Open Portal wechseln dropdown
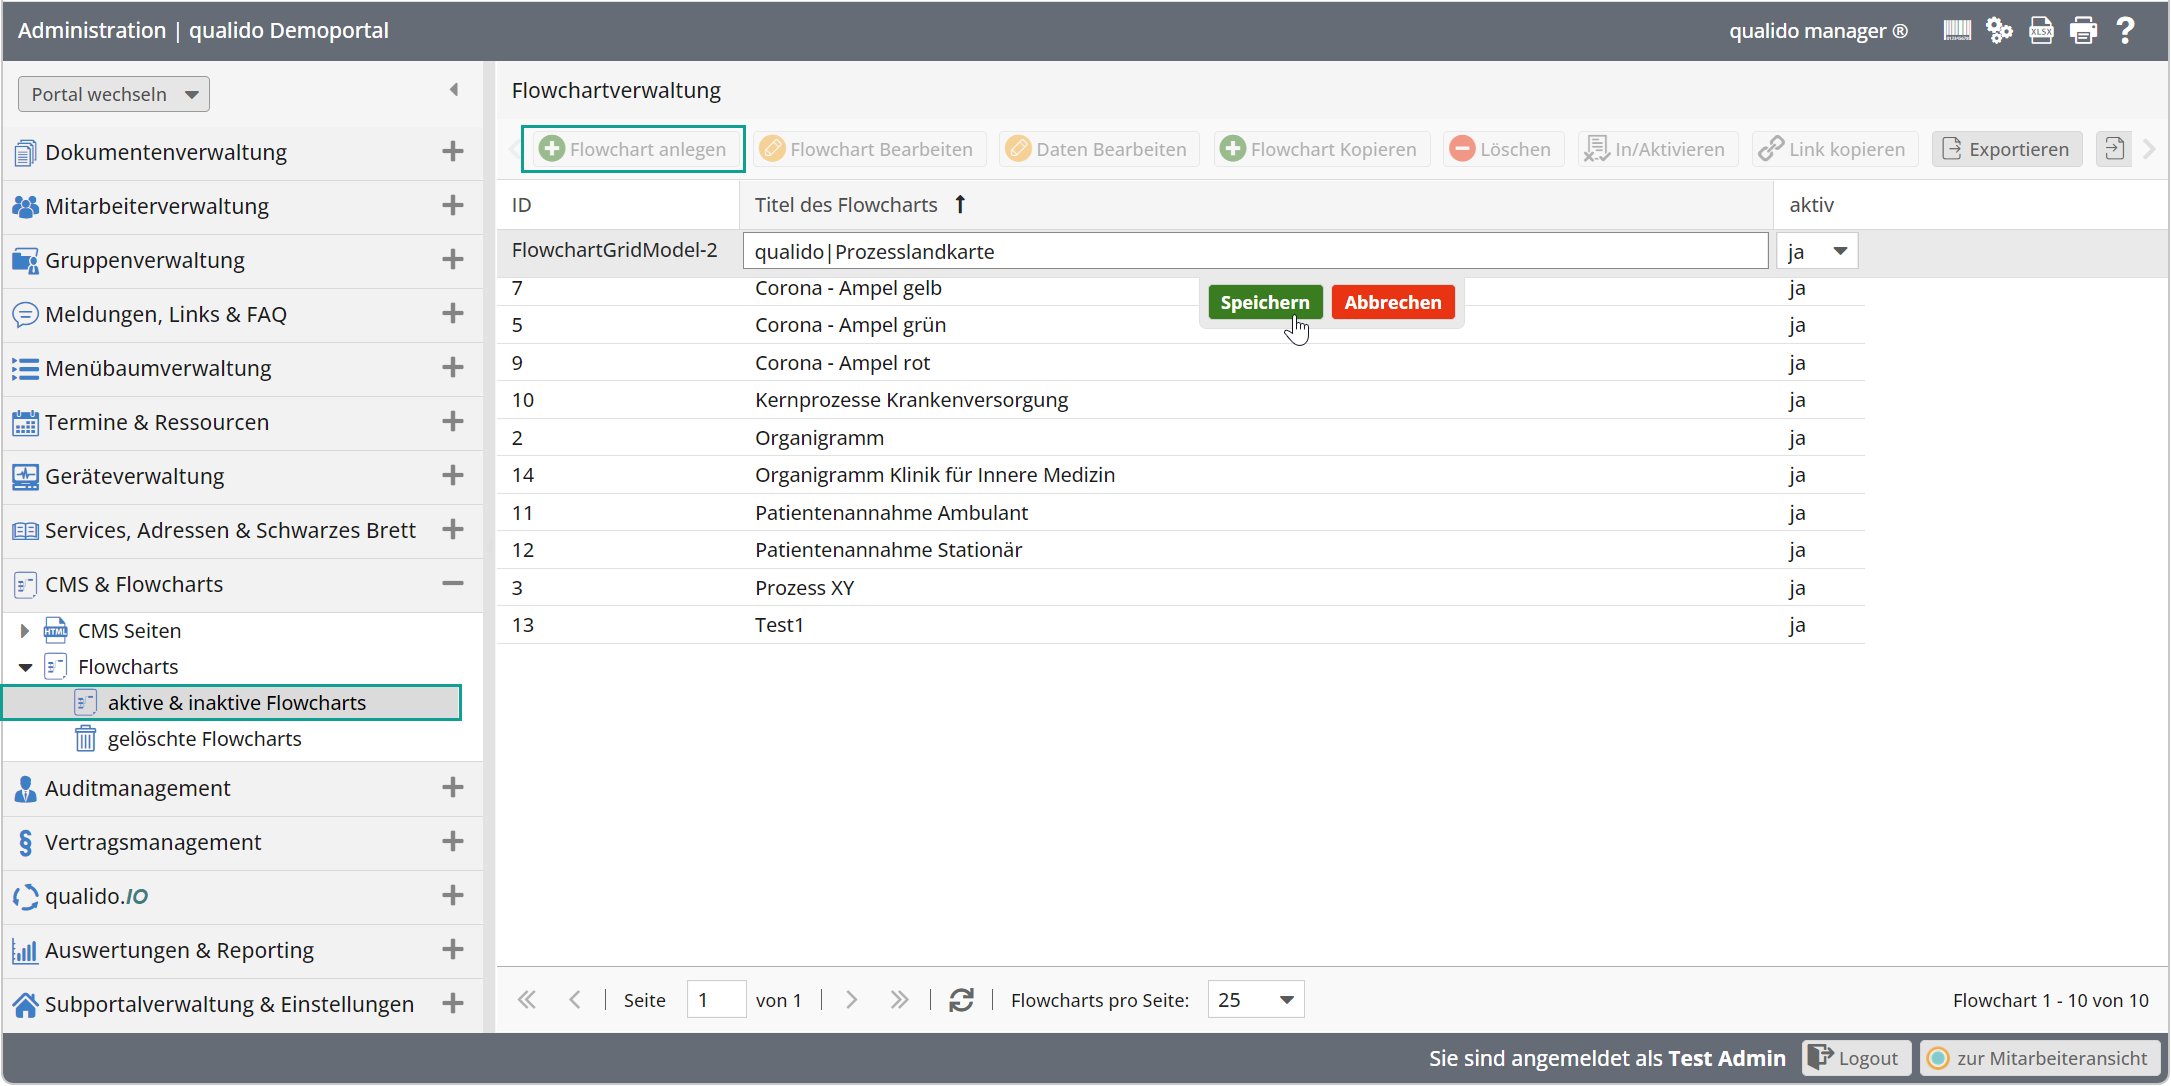 (x=114, y=94)
